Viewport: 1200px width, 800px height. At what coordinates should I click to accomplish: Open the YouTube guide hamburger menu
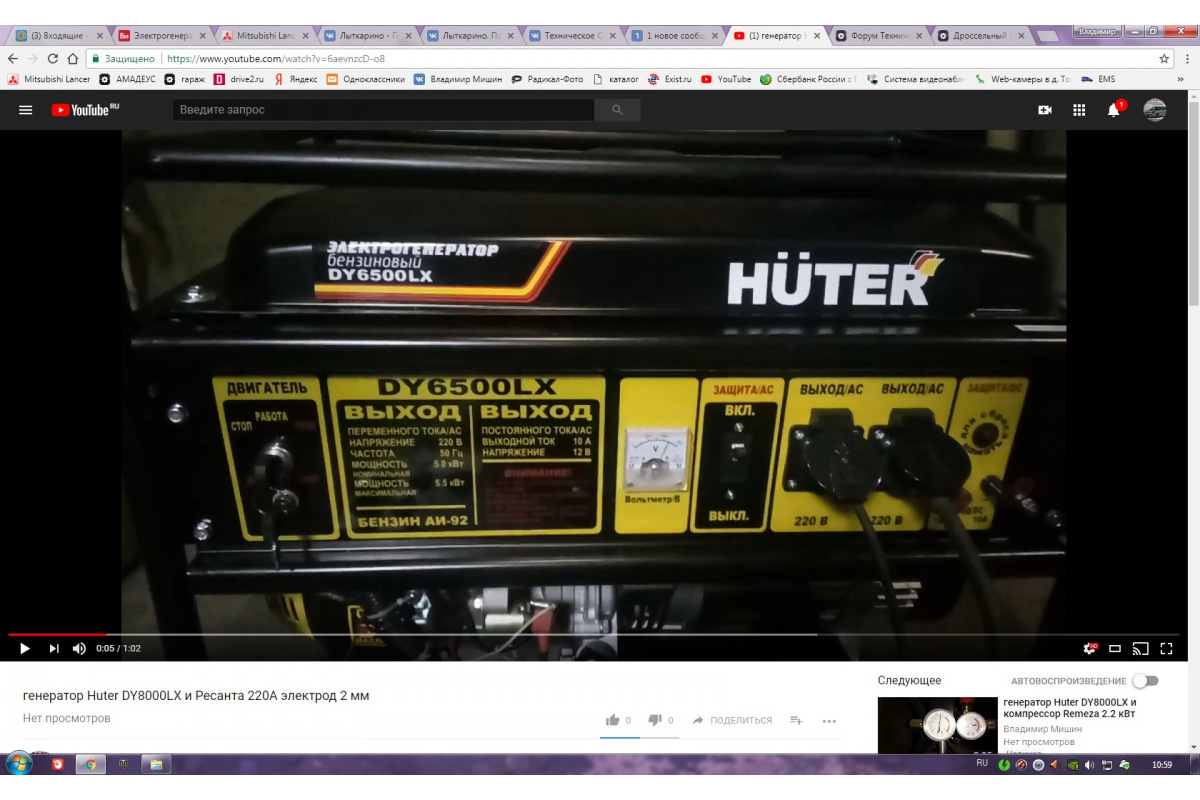pyautogui.click(x=26, y=110)
